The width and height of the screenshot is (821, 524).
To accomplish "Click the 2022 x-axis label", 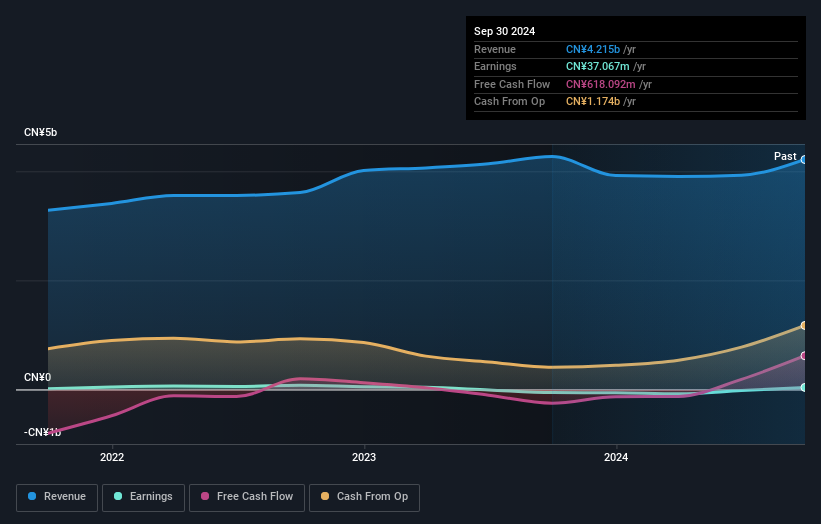I will tap(112, 457).
